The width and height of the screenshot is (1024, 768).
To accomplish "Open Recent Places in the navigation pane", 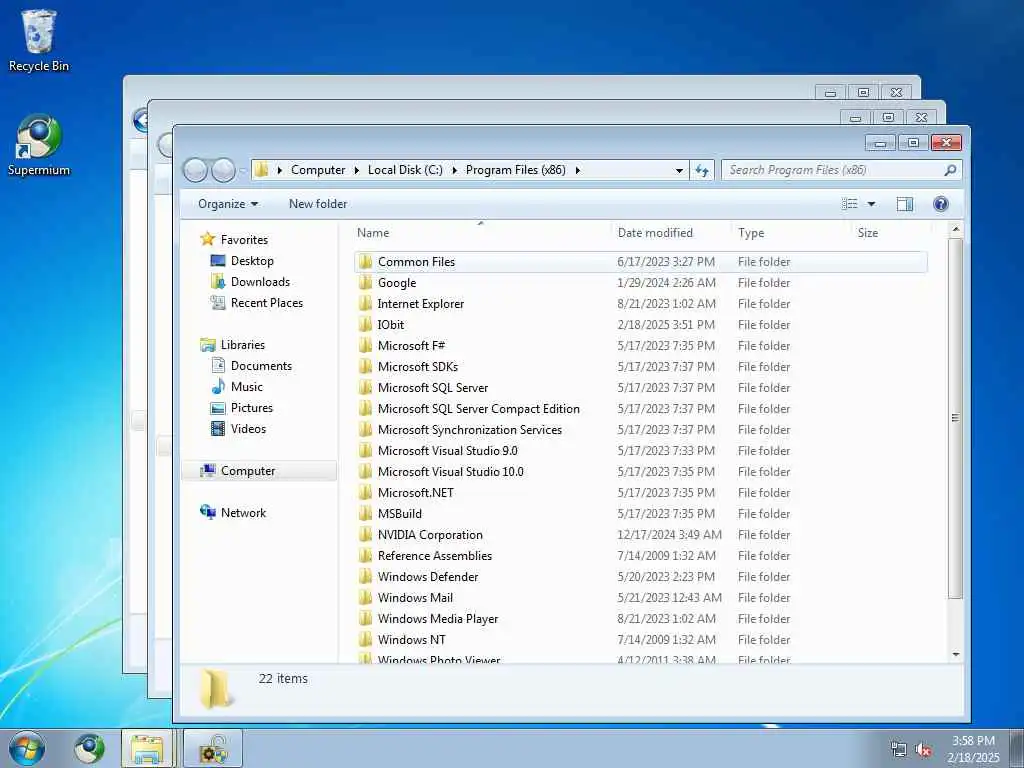I will [266, 302].
